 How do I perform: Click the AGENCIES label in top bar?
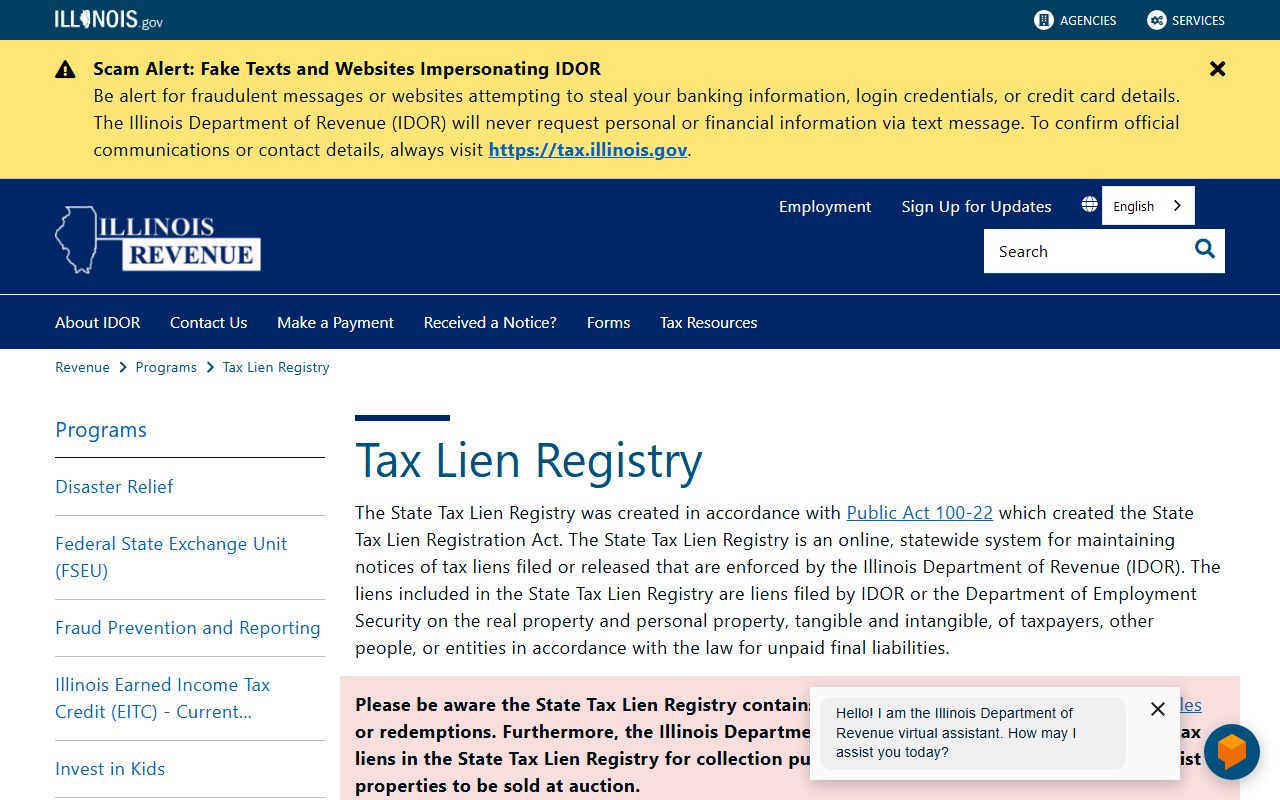(1088, 20)
